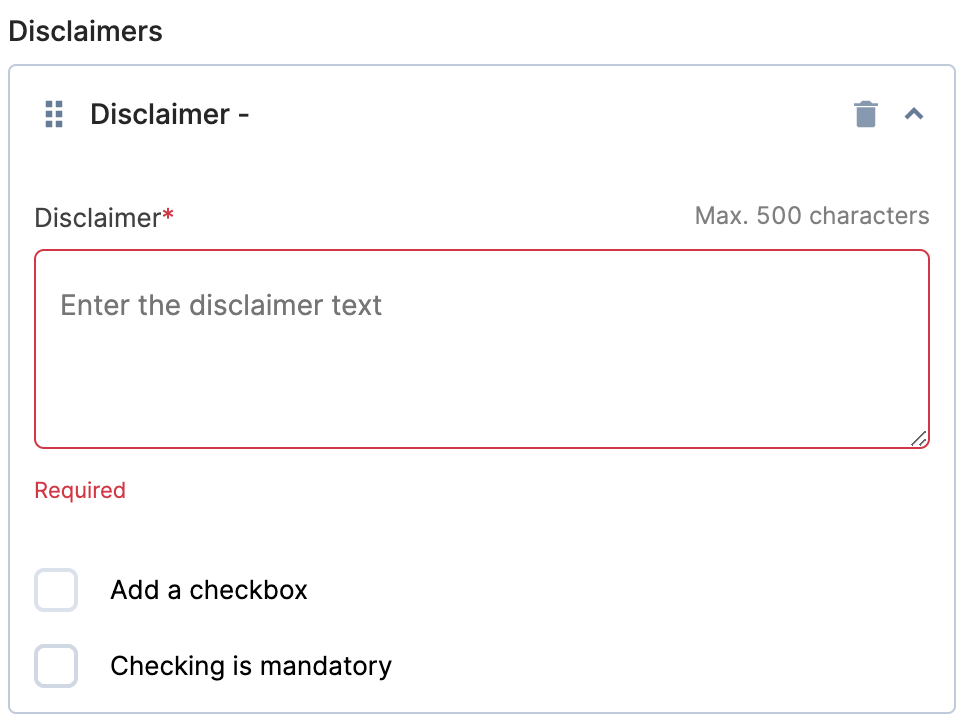Enable the Add a checkbox option
Screen dimensions: 964x722
click(56, 590)
